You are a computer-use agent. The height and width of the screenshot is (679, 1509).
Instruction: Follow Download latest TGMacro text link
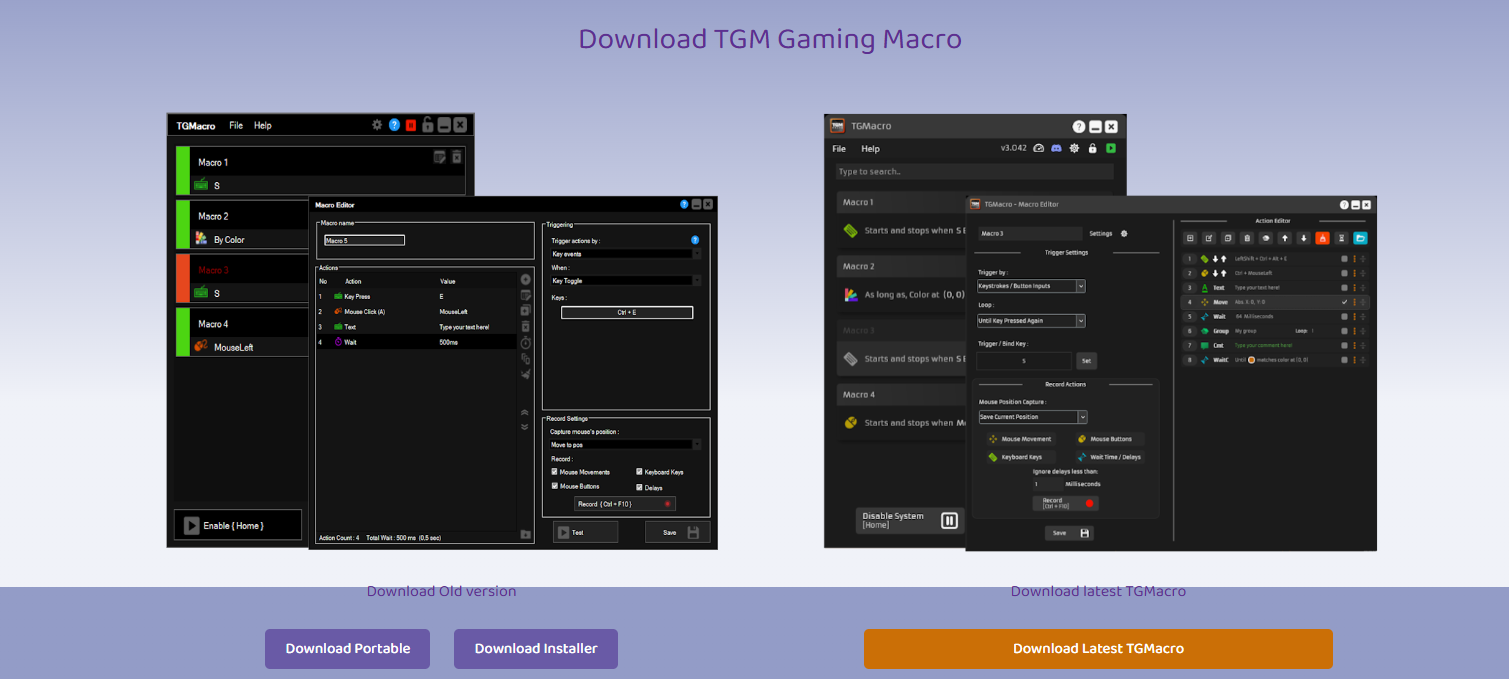pos(1098,591)
